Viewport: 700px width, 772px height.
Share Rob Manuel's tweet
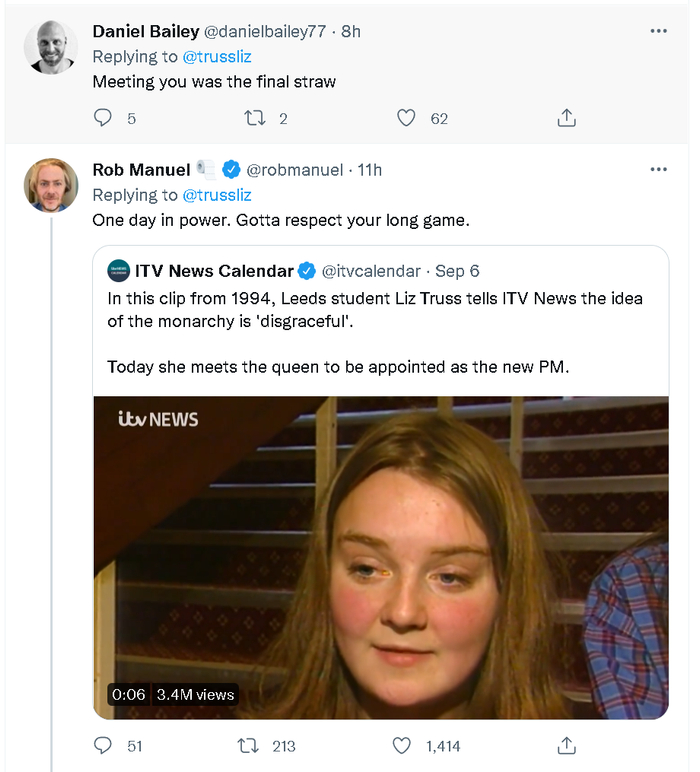pos(566,745)
